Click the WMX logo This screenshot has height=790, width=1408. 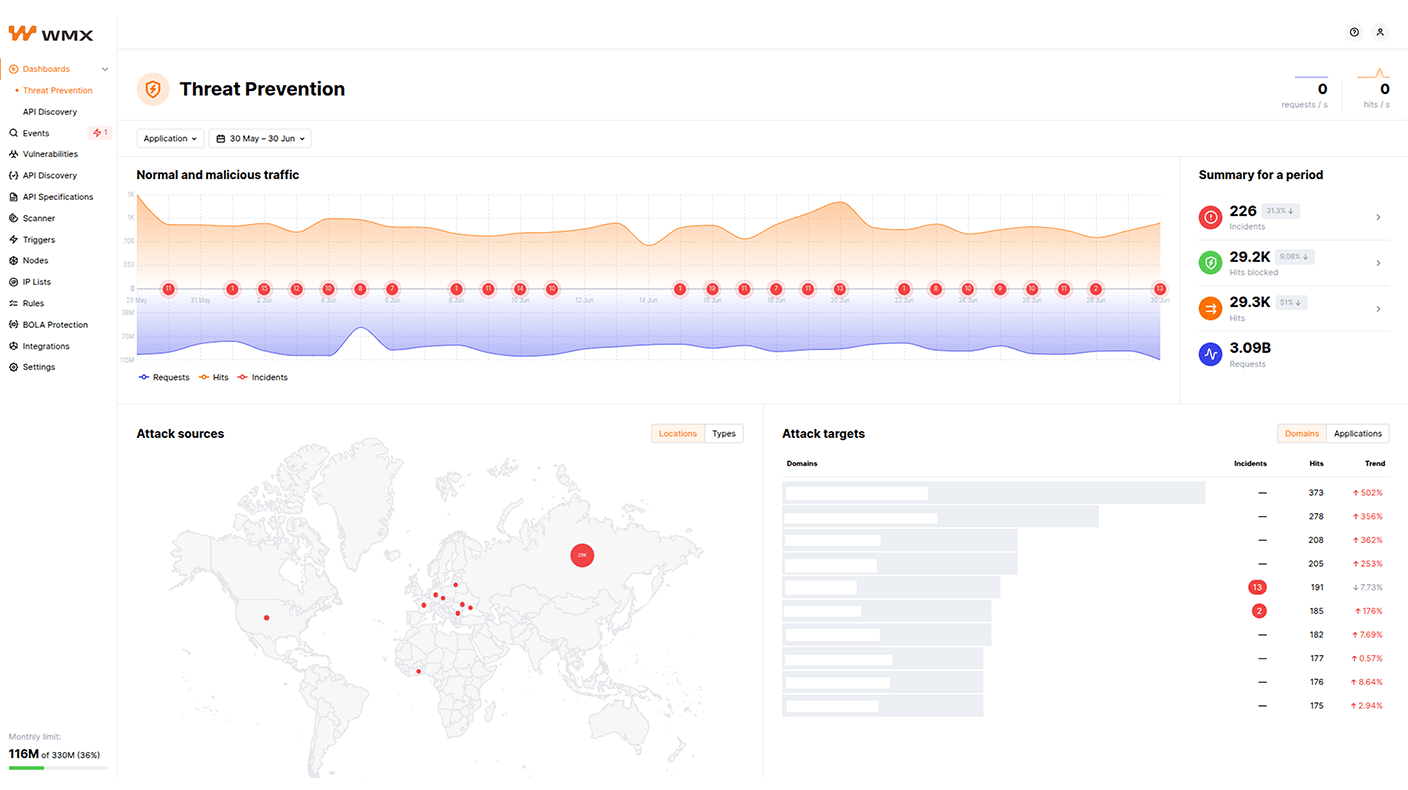(51, 34)
